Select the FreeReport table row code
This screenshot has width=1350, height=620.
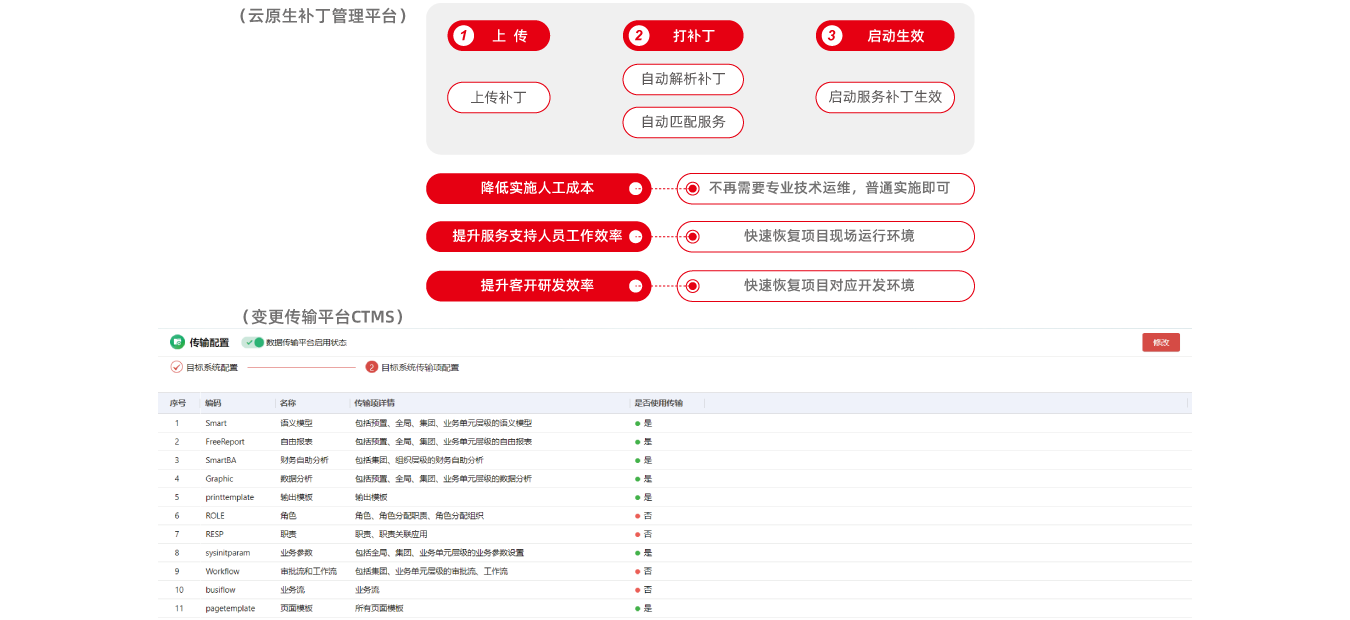click(225, 442)
